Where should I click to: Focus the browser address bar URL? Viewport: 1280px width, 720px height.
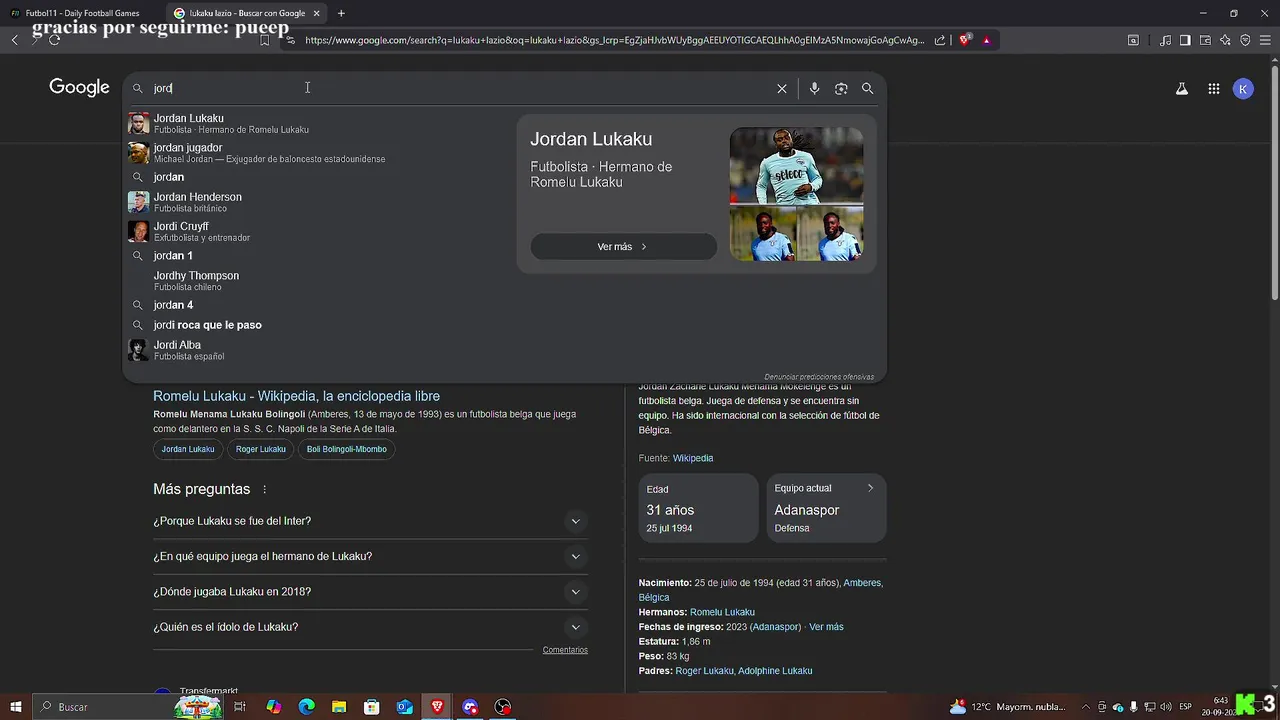615,40
